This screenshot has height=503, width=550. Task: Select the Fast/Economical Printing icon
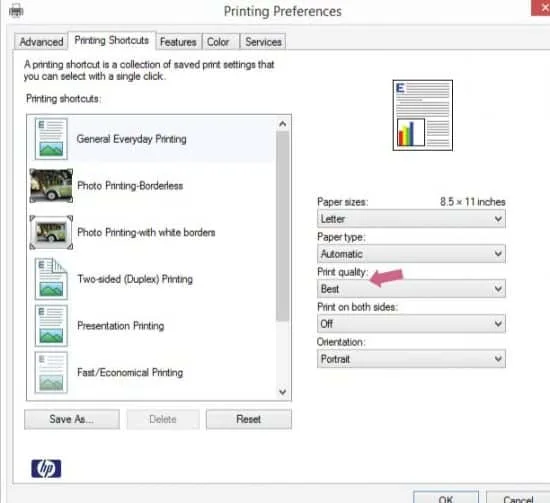51,372
